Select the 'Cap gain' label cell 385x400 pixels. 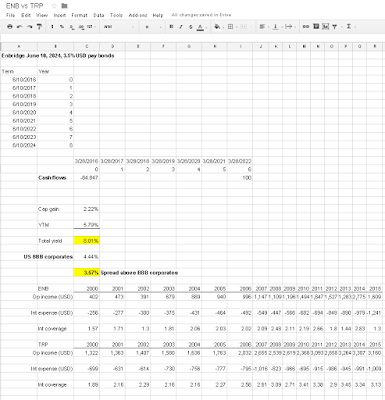click(x=55, y=209)
